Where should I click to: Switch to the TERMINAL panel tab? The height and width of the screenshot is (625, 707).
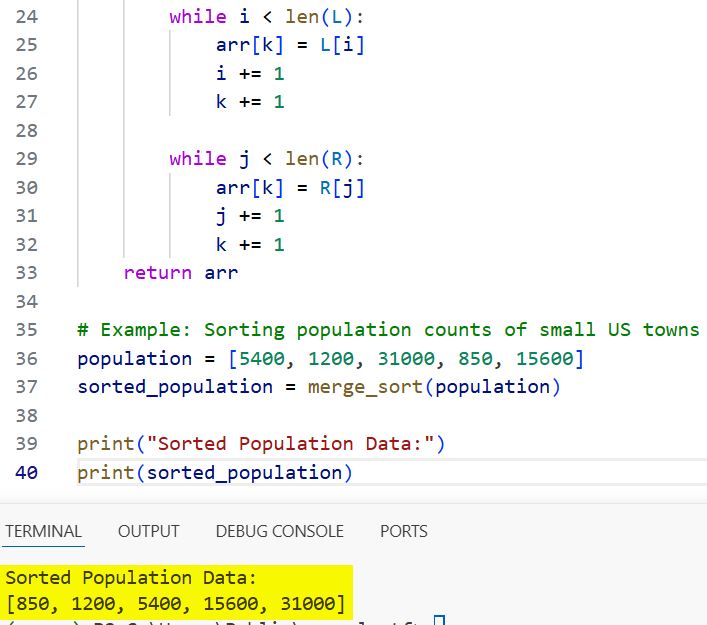43,531
